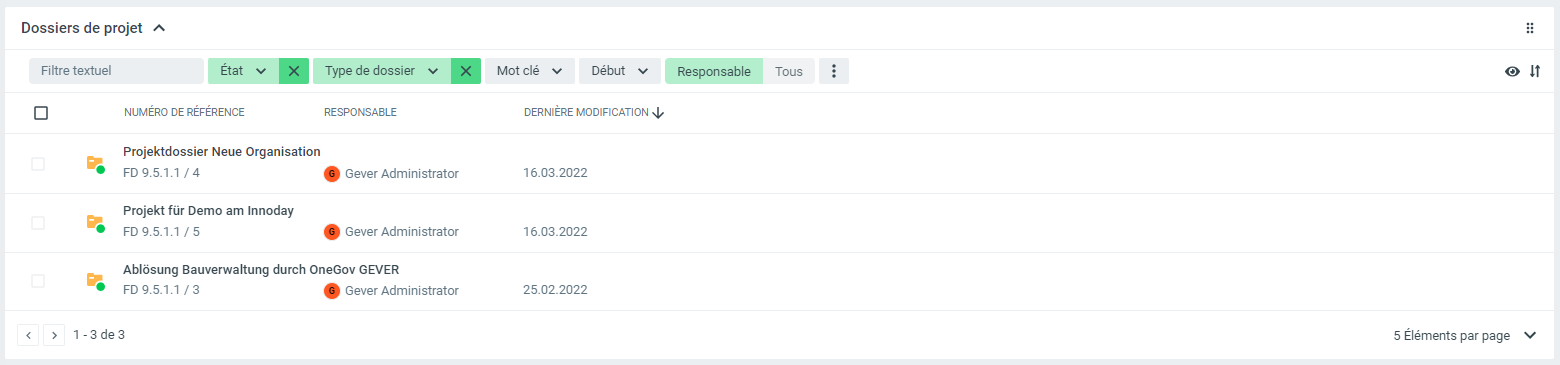Go to the next page arrow

point(54,335)
